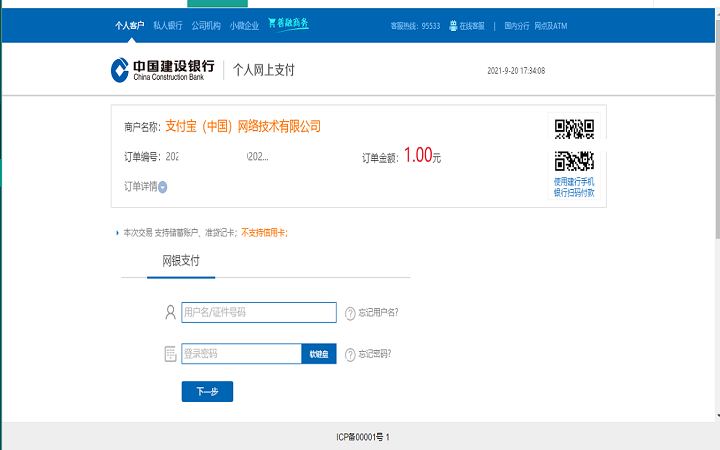Click the date stamp 2021-9-20 17:34:08
This screenshot has height=450, width=720.
516,71
